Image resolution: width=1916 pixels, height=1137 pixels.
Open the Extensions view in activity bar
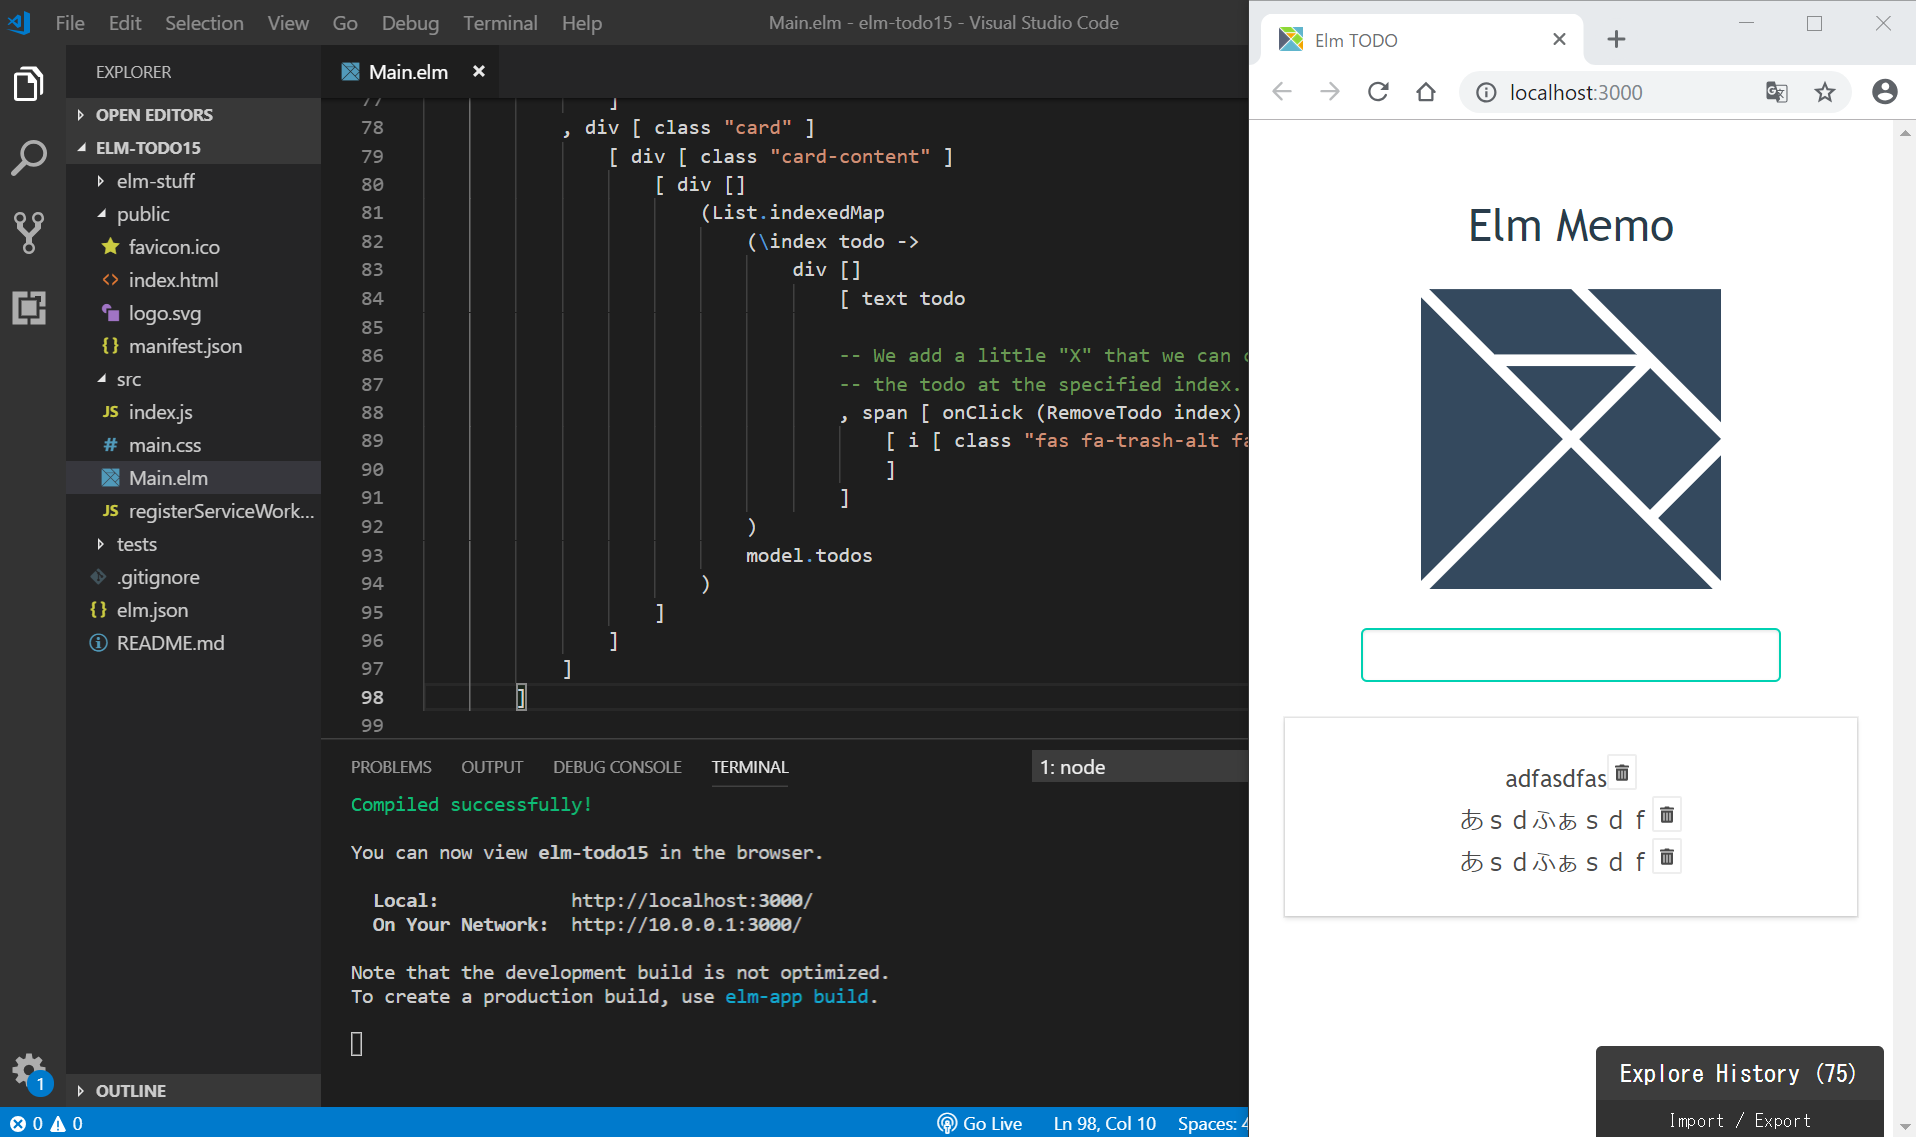(x=29, y=307)
